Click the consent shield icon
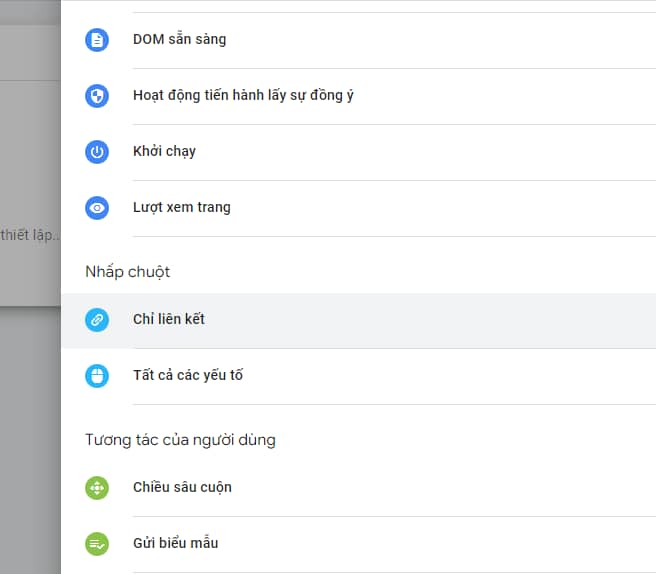 coord(97,96)
